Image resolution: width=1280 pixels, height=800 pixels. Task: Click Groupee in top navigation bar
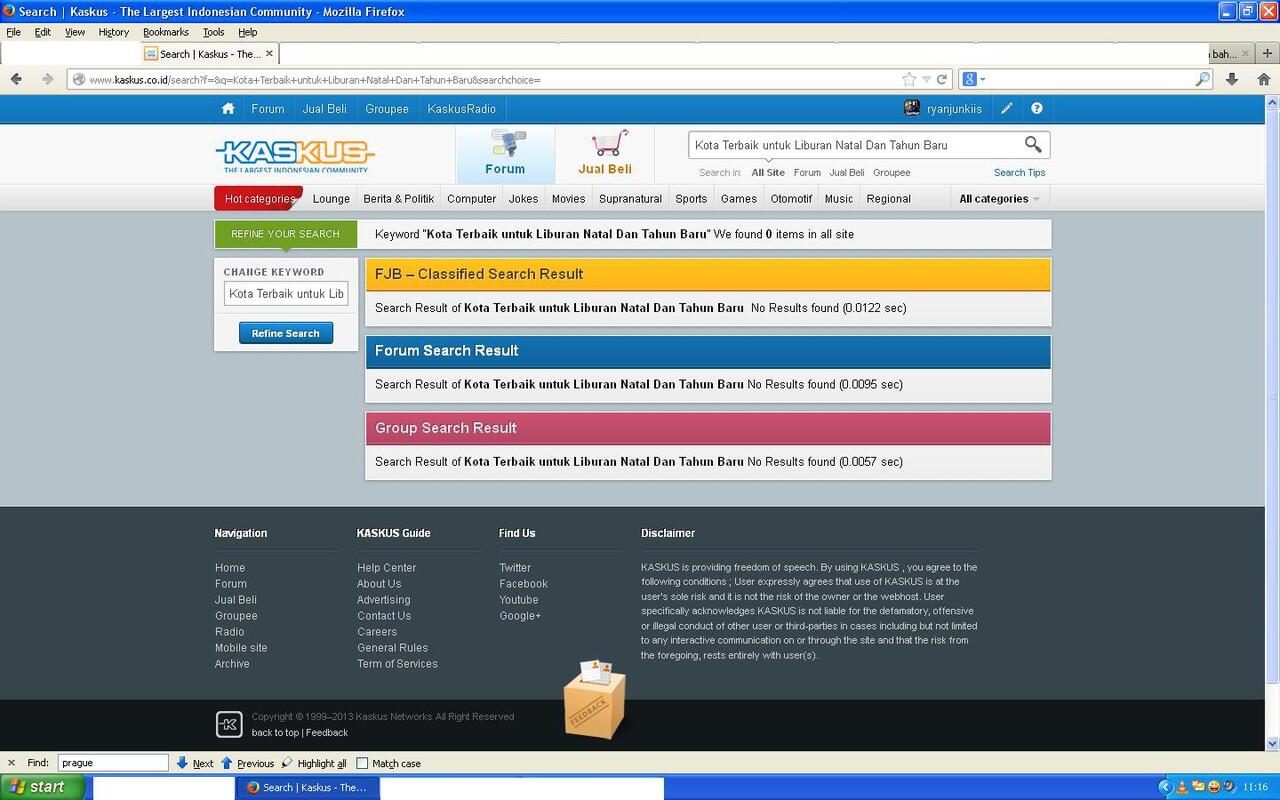click(x=387, y=109)
